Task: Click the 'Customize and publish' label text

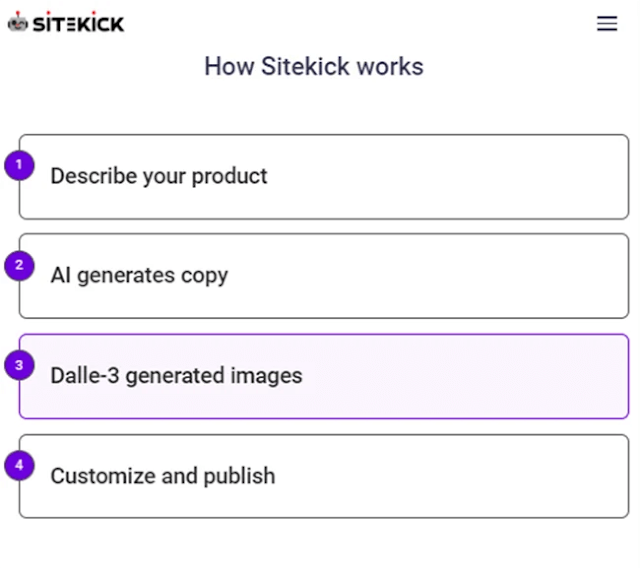Action: pyautogui.click(x=162, y=476)
